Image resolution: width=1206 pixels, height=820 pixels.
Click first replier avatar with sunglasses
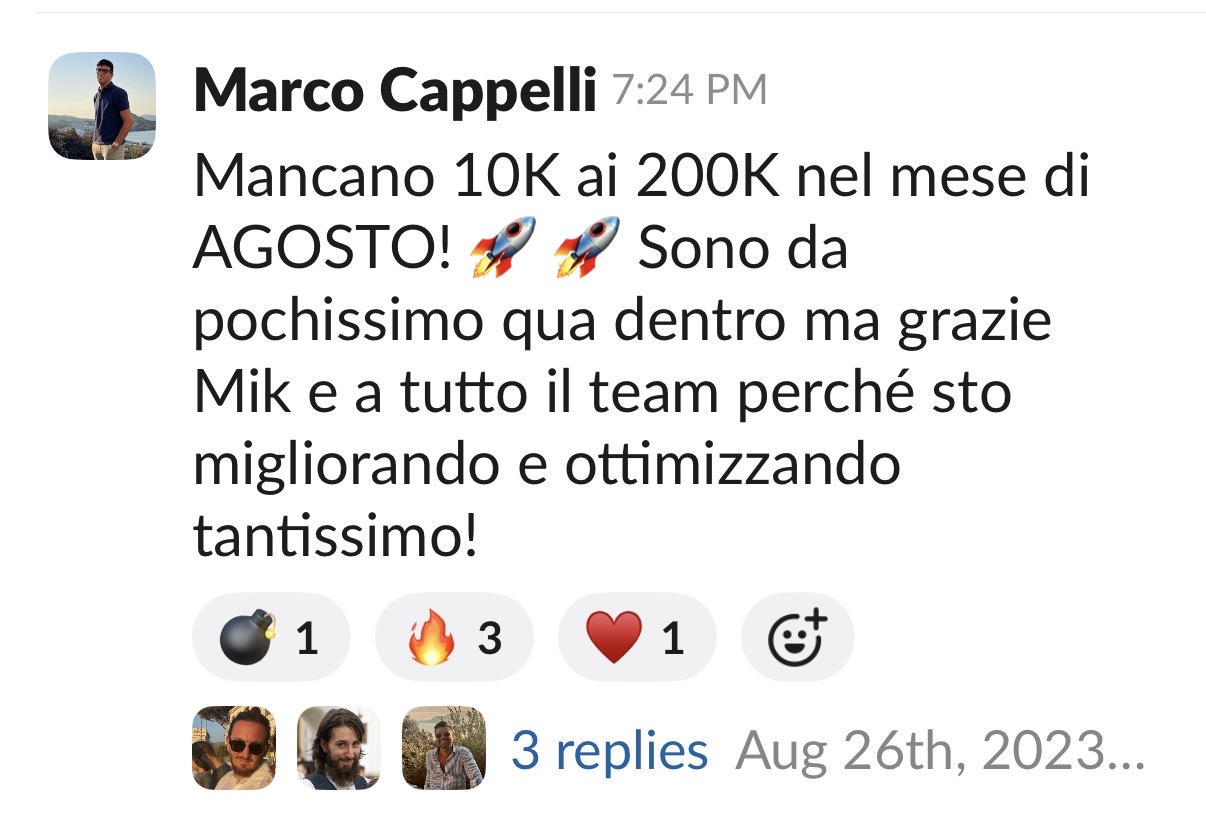(233, 748)
